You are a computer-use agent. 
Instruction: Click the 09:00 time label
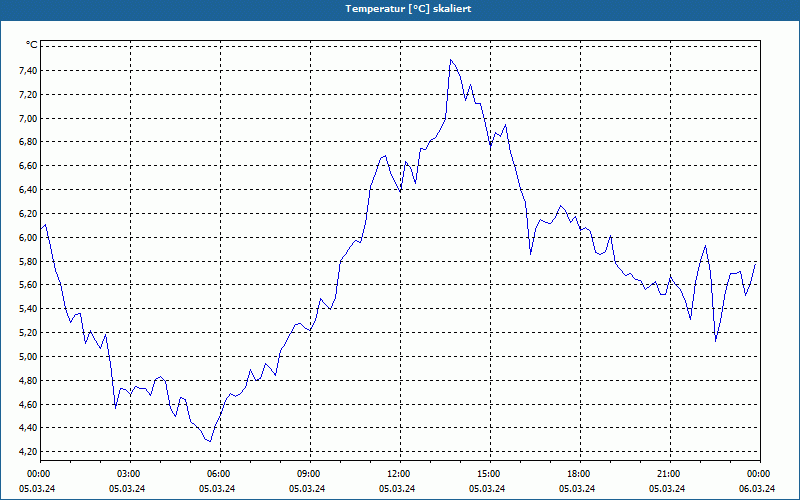tap(310, 474)
